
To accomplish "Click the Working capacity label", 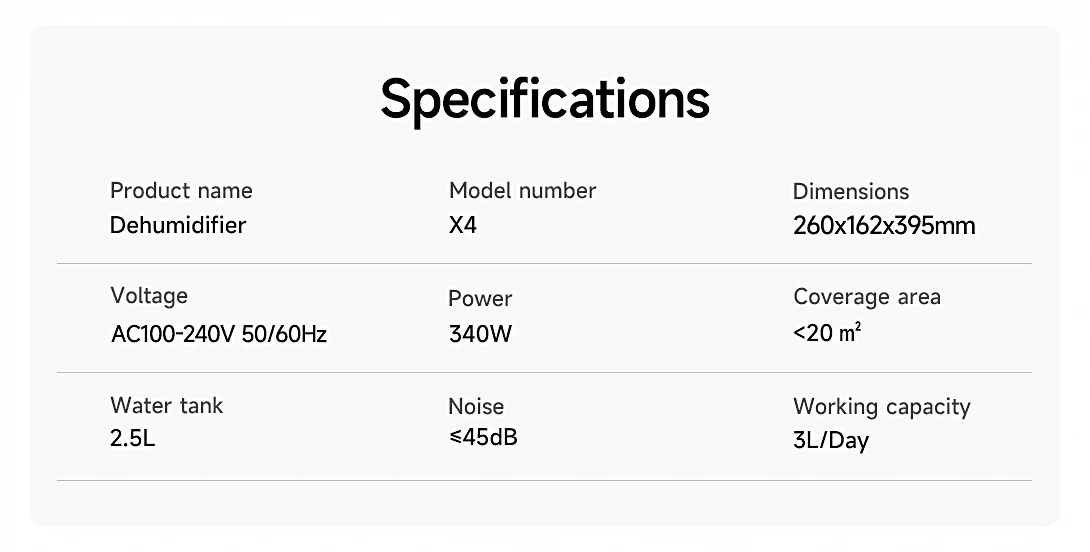I will [881, 407].
